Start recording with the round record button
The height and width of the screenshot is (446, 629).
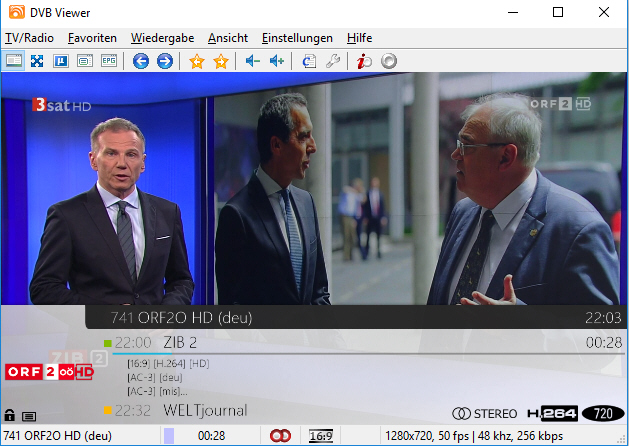389,61
